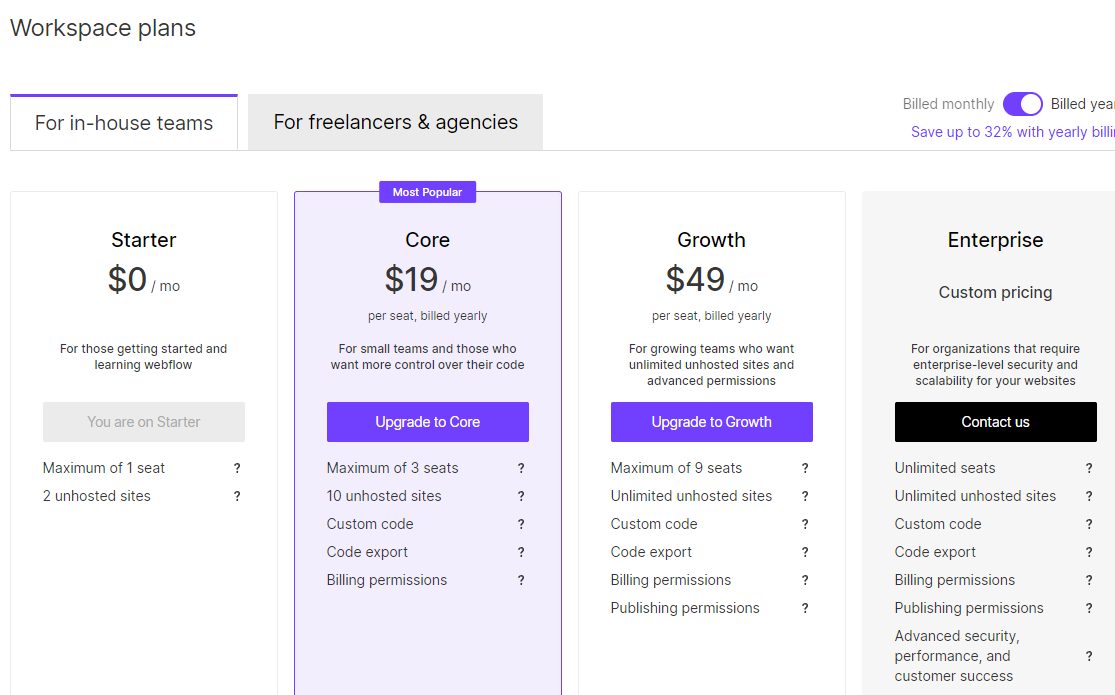Click question mark beside Growth Billing permissions
1115x695 pixels.
click(x=805, y=580)
